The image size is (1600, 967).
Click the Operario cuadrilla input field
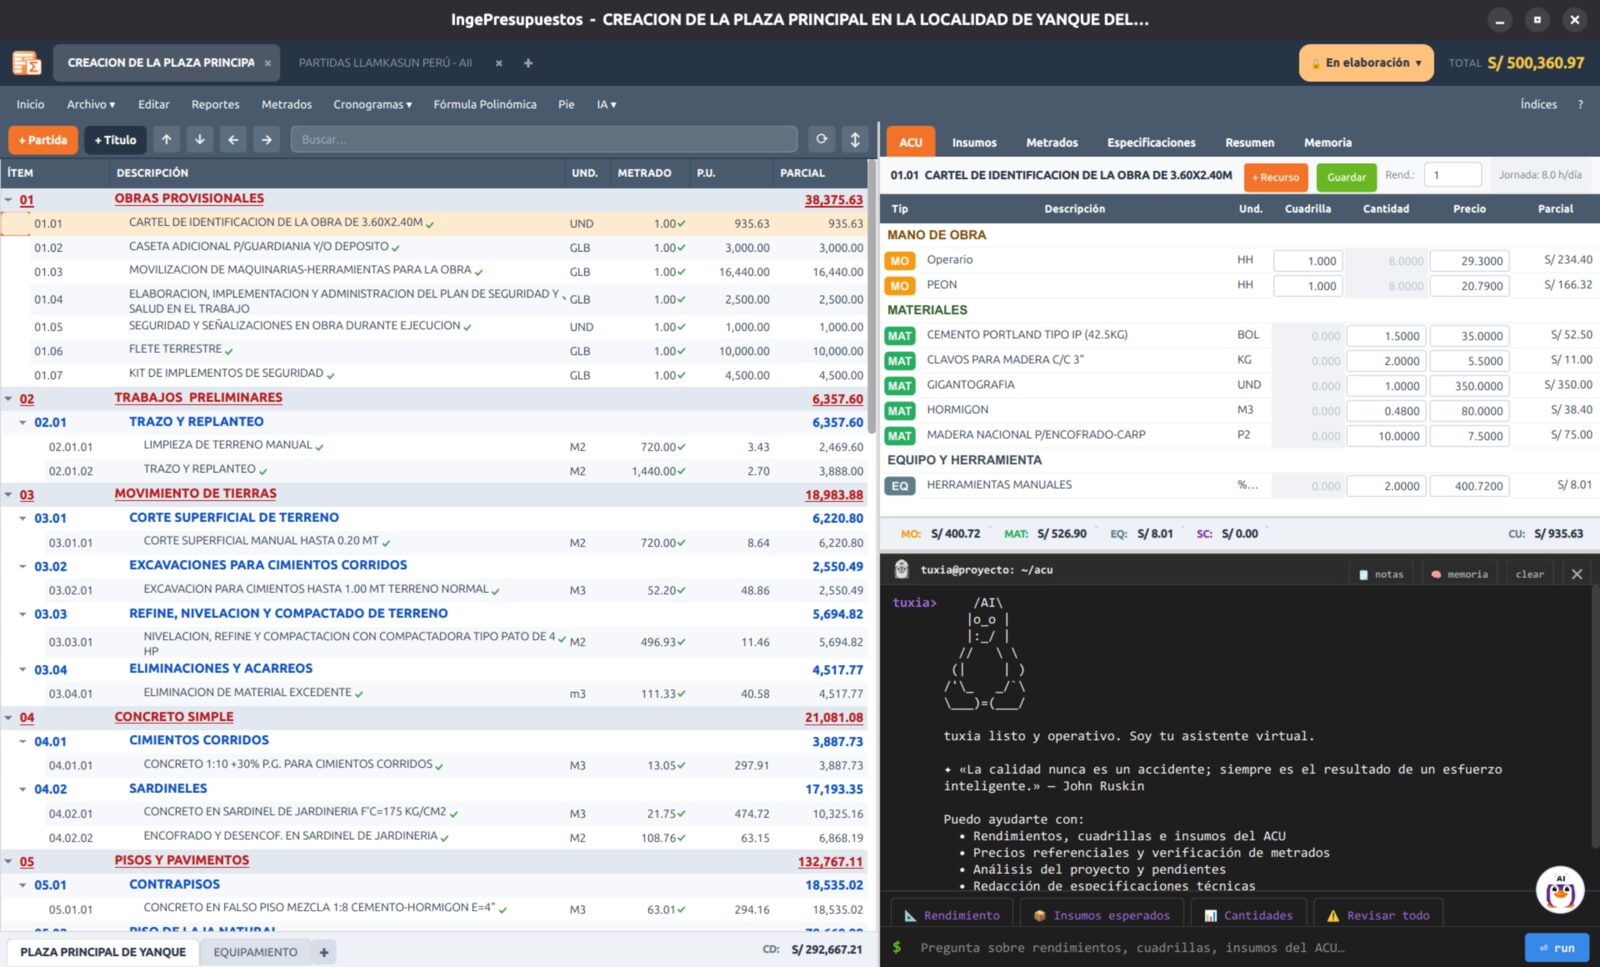[1308, 261]
